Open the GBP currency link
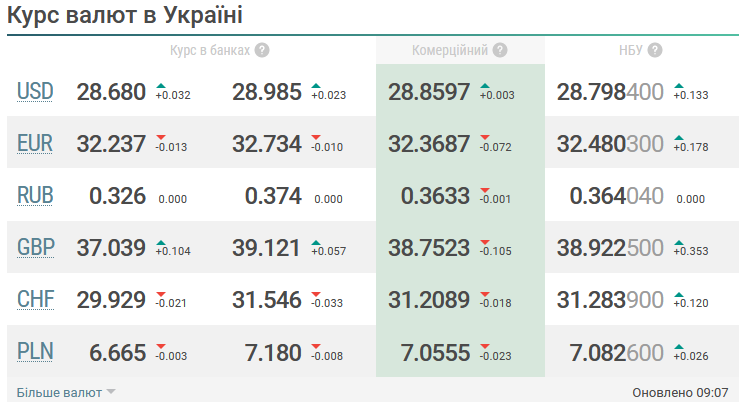Image resolution: width=742 pixels, height=402 pixels. [35, 248]
